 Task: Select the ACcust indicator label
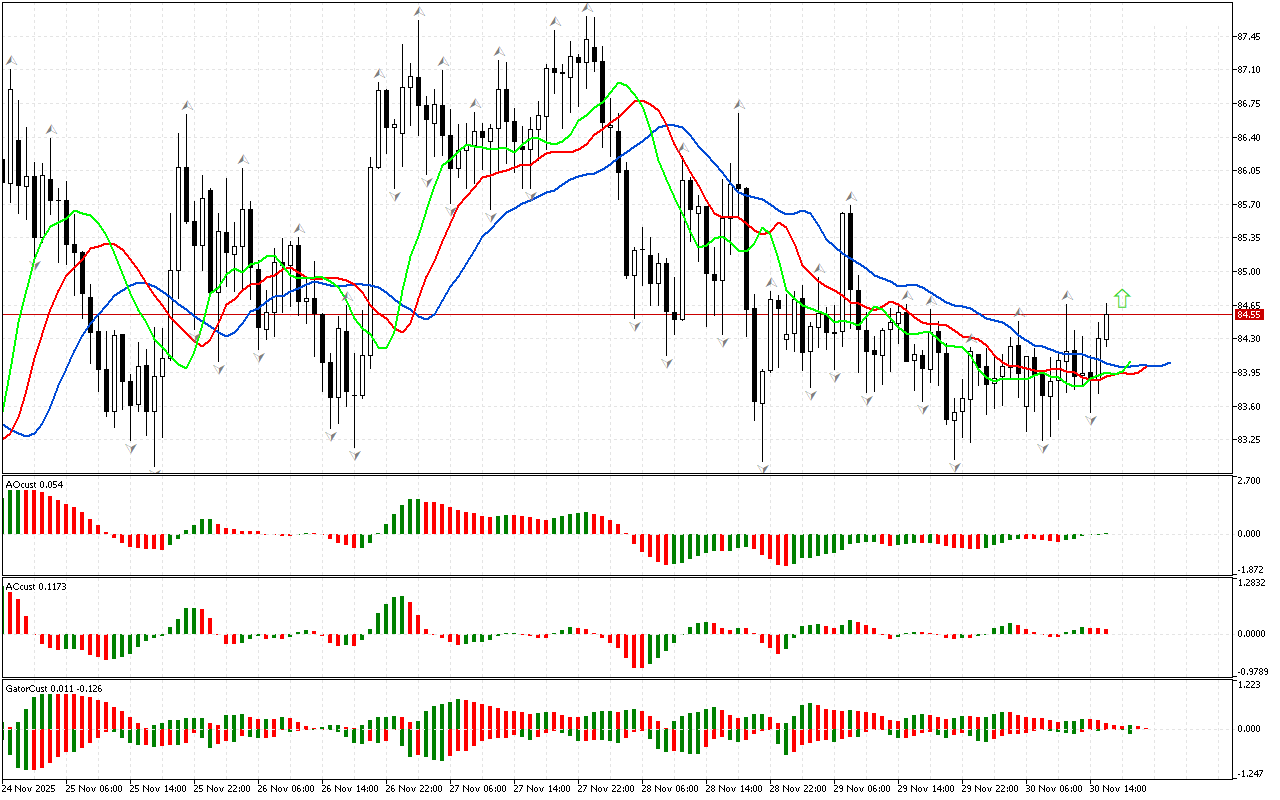pos(36,586)
